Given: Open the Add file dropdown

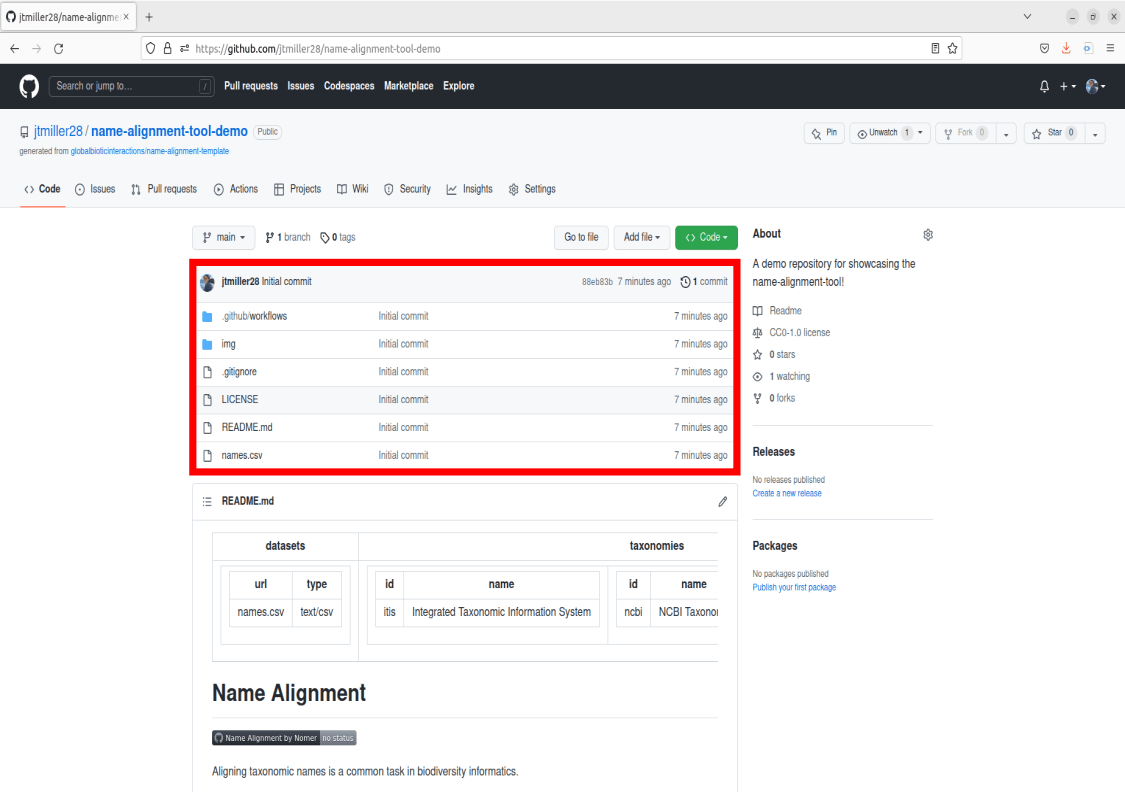Looking at the screenshot, I should (x=641, y=237).
